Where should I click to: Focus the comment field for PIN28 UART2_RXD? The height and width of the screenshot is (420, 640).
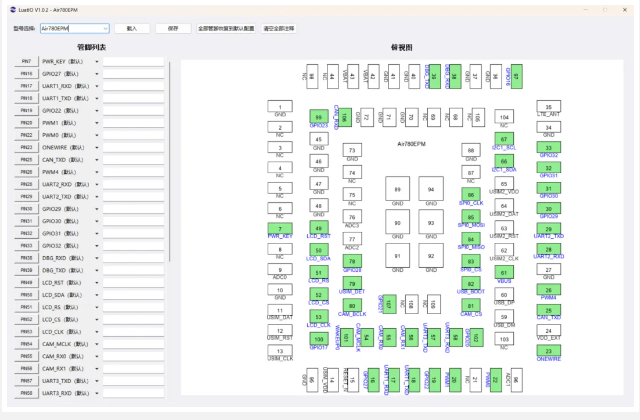pyautogui.click(x=133, y=184)
